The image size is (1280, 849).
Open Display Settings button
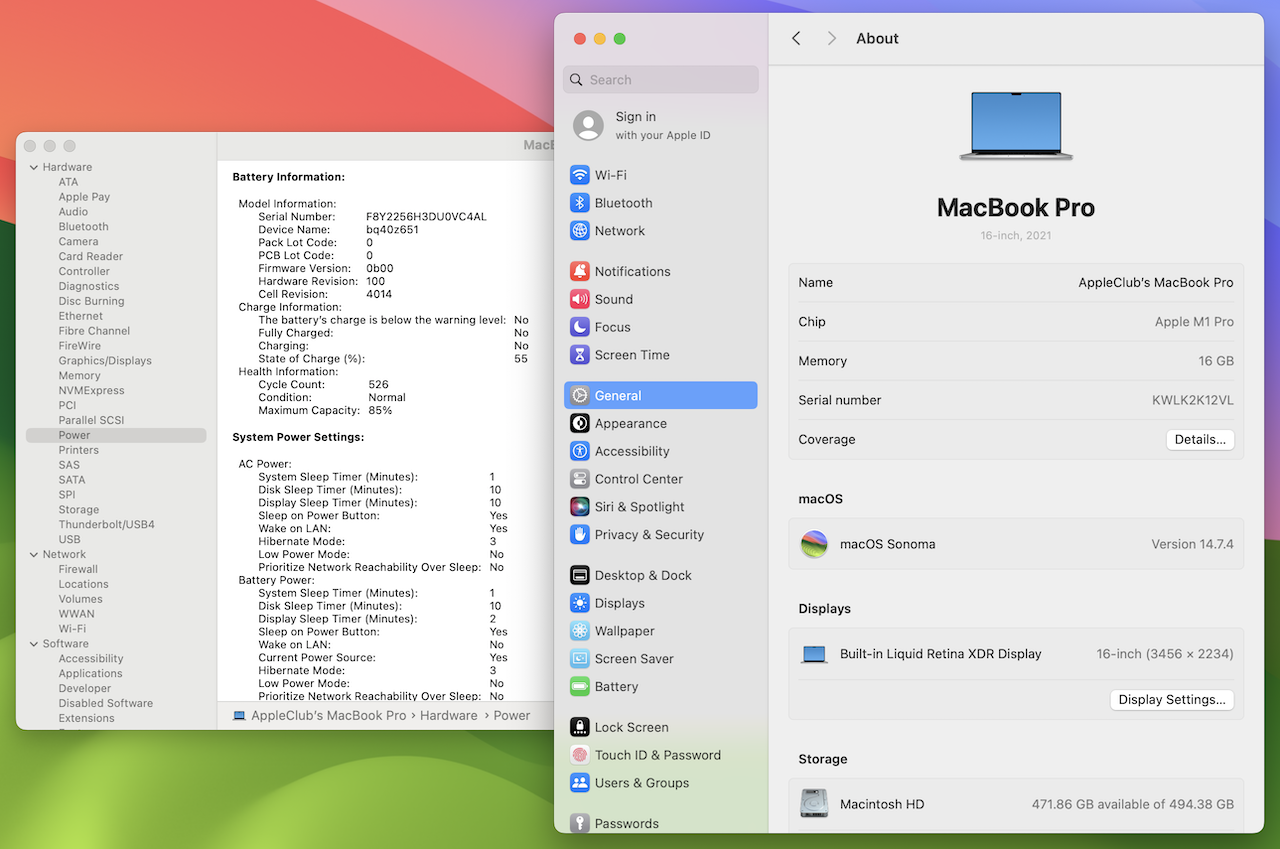coord(1172,700)
